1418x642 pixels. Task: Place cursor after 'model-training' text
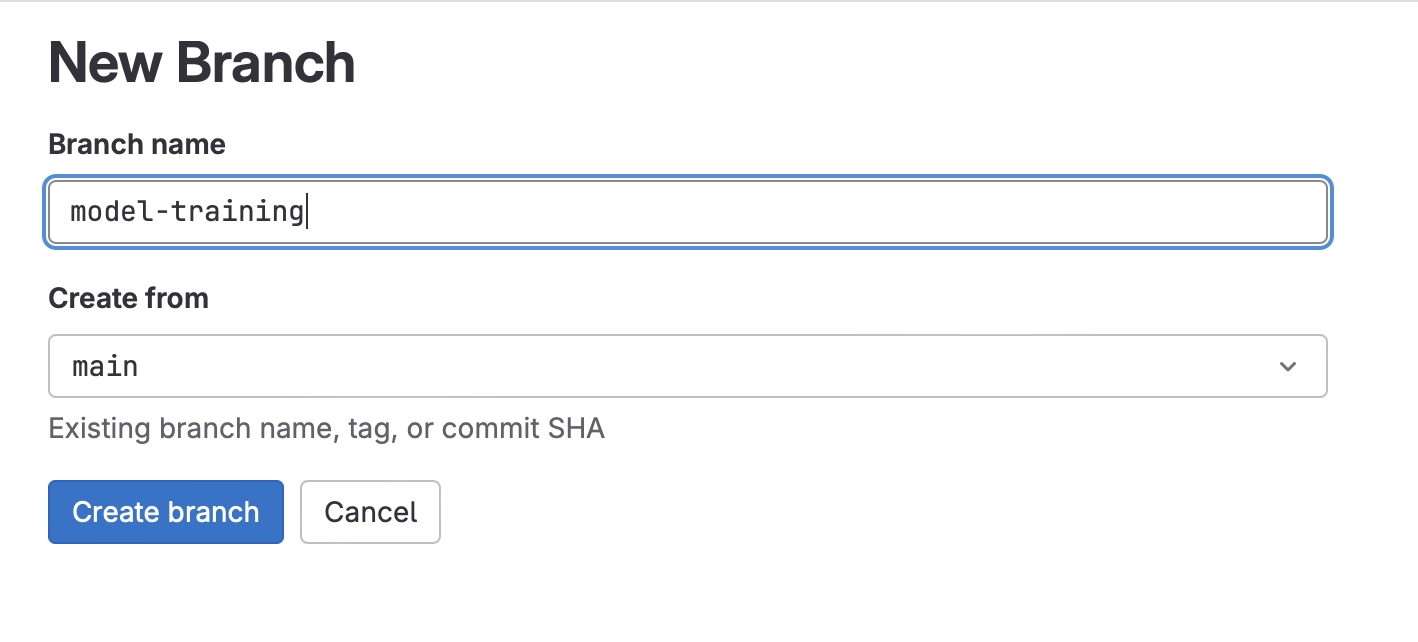[305, 212]
